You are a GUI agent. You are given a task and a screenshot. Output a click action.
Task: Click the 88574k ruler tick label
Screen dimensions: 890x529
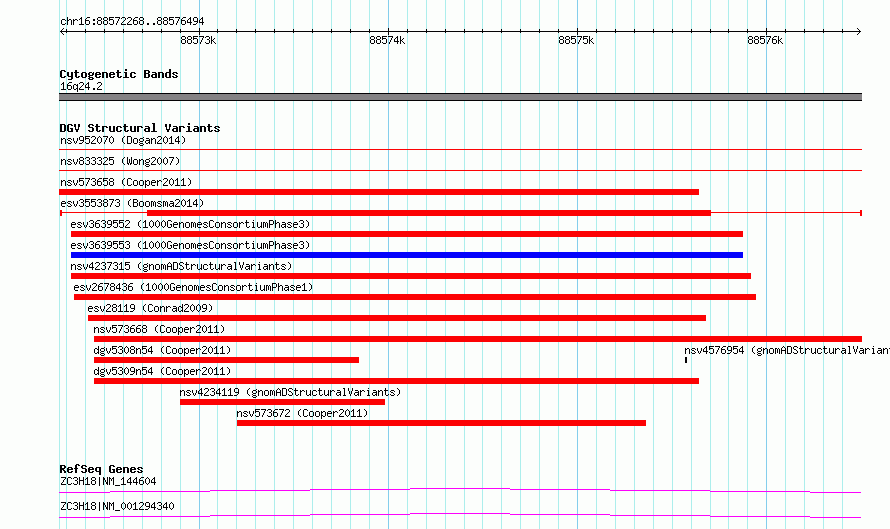(387, 40)
